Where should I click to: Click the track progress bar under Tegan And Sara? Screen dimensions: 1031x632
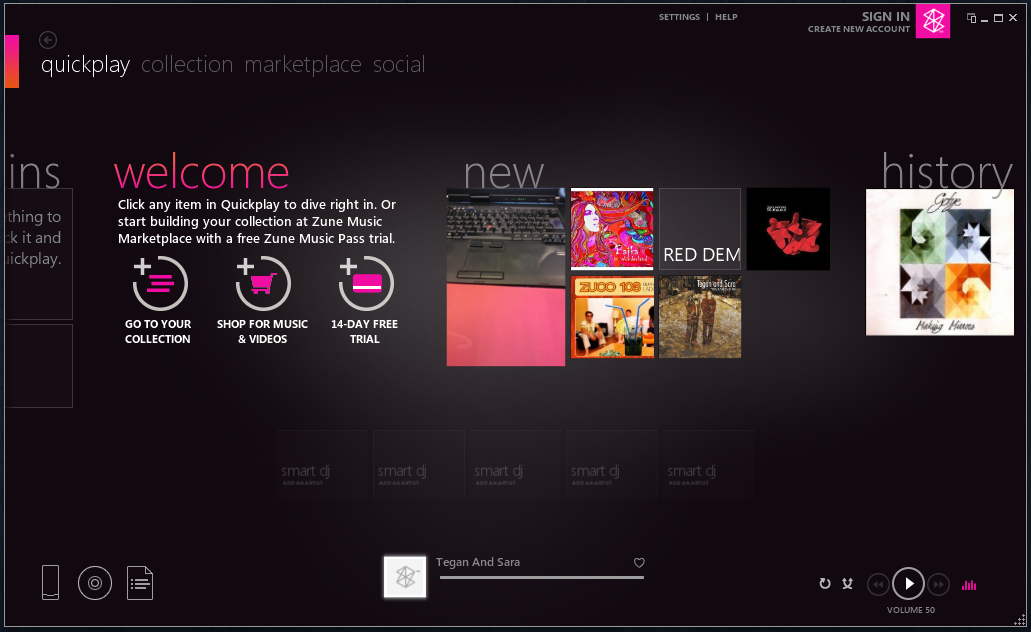tap(541, 577)
